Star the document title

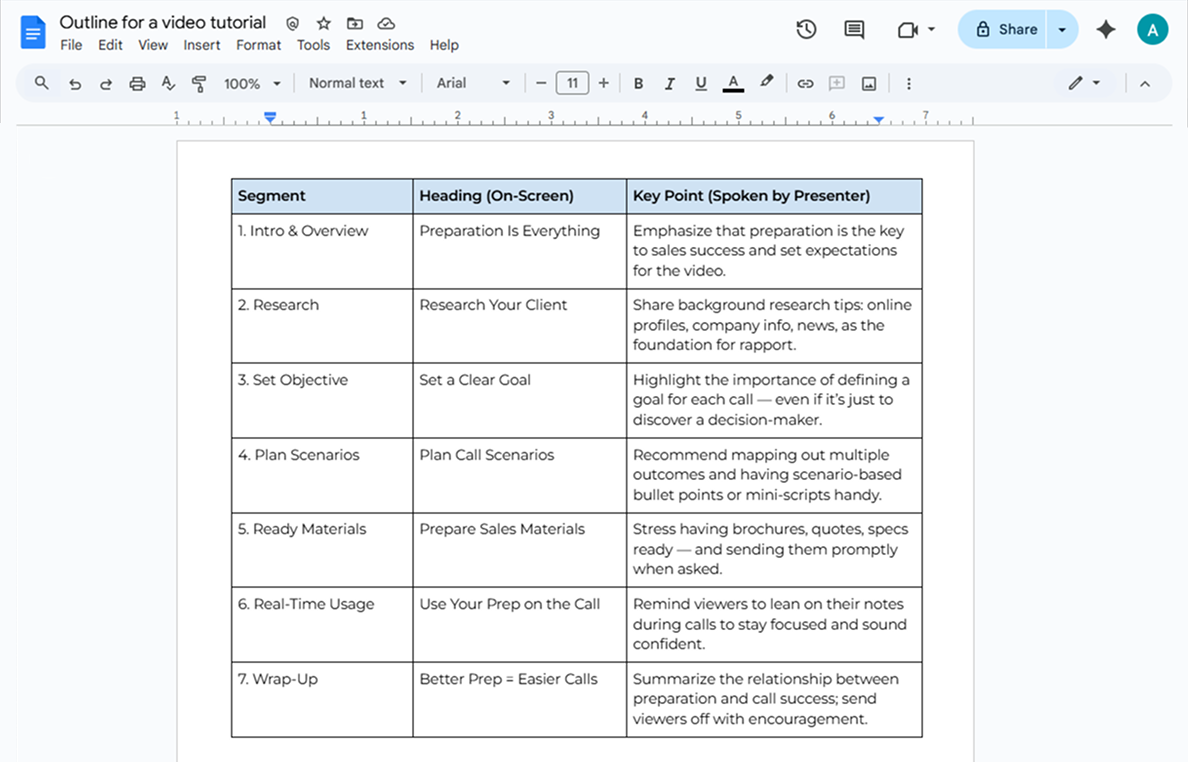(x=322, y=22)
